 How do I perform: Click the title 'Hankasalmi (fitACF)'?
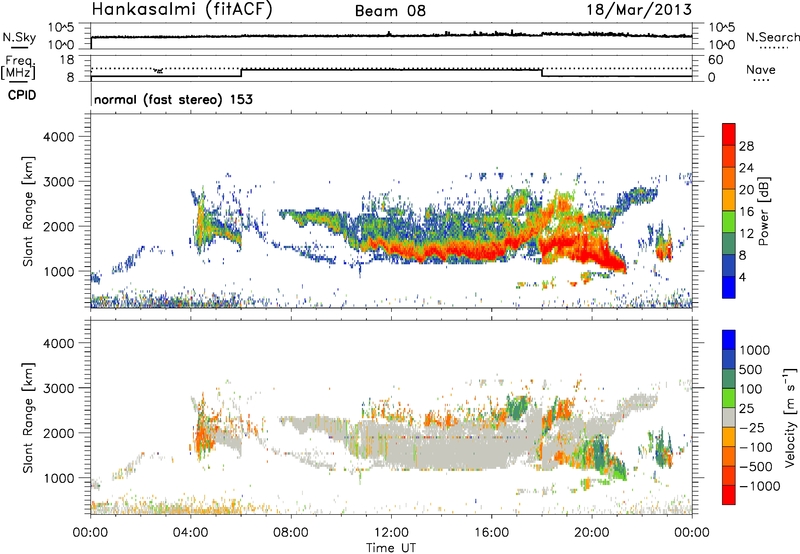[182, 10]
